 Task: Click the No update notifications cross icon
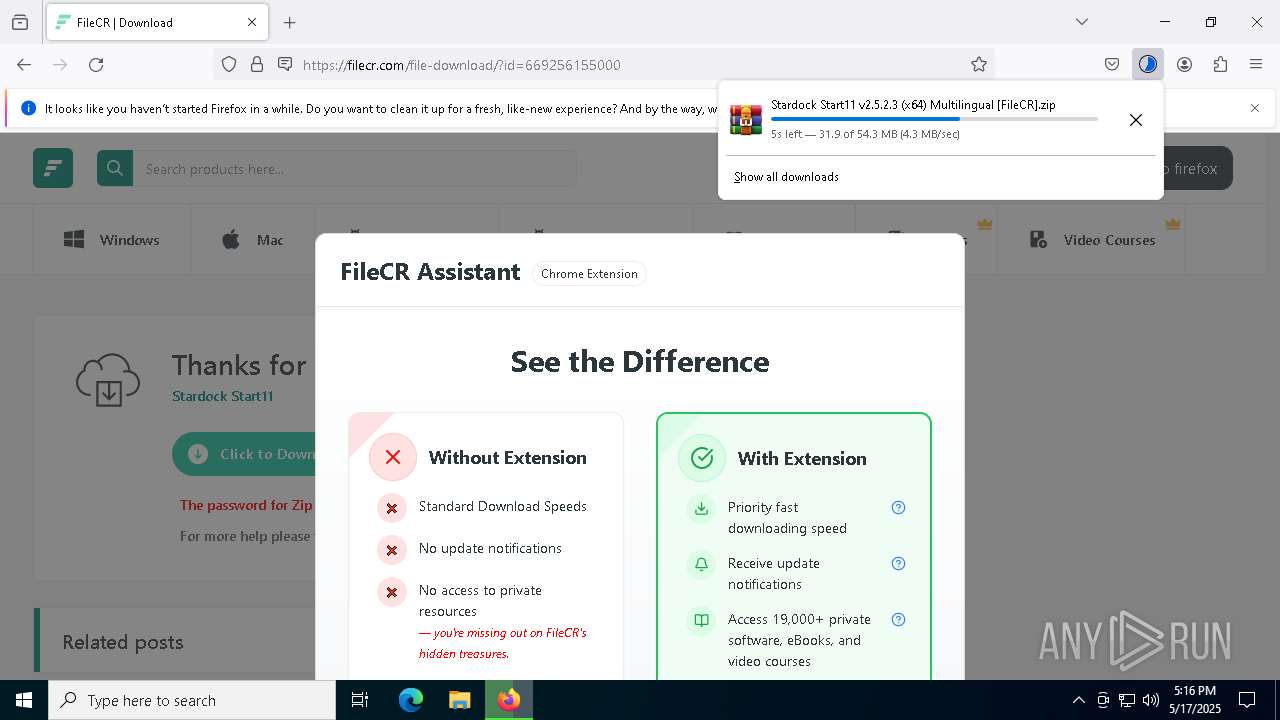[x=392, y=550]
